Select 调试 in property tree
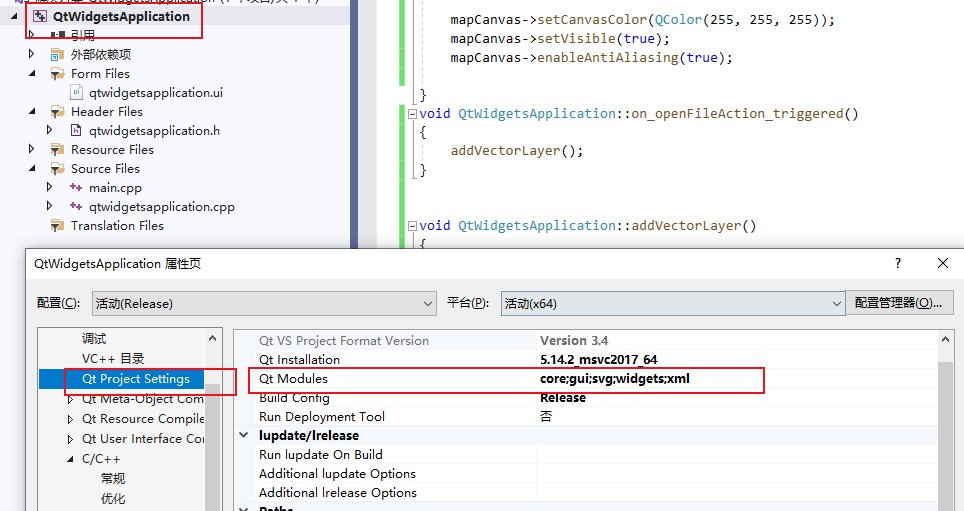This screenshot has width=964, height=511. point(94,339)
